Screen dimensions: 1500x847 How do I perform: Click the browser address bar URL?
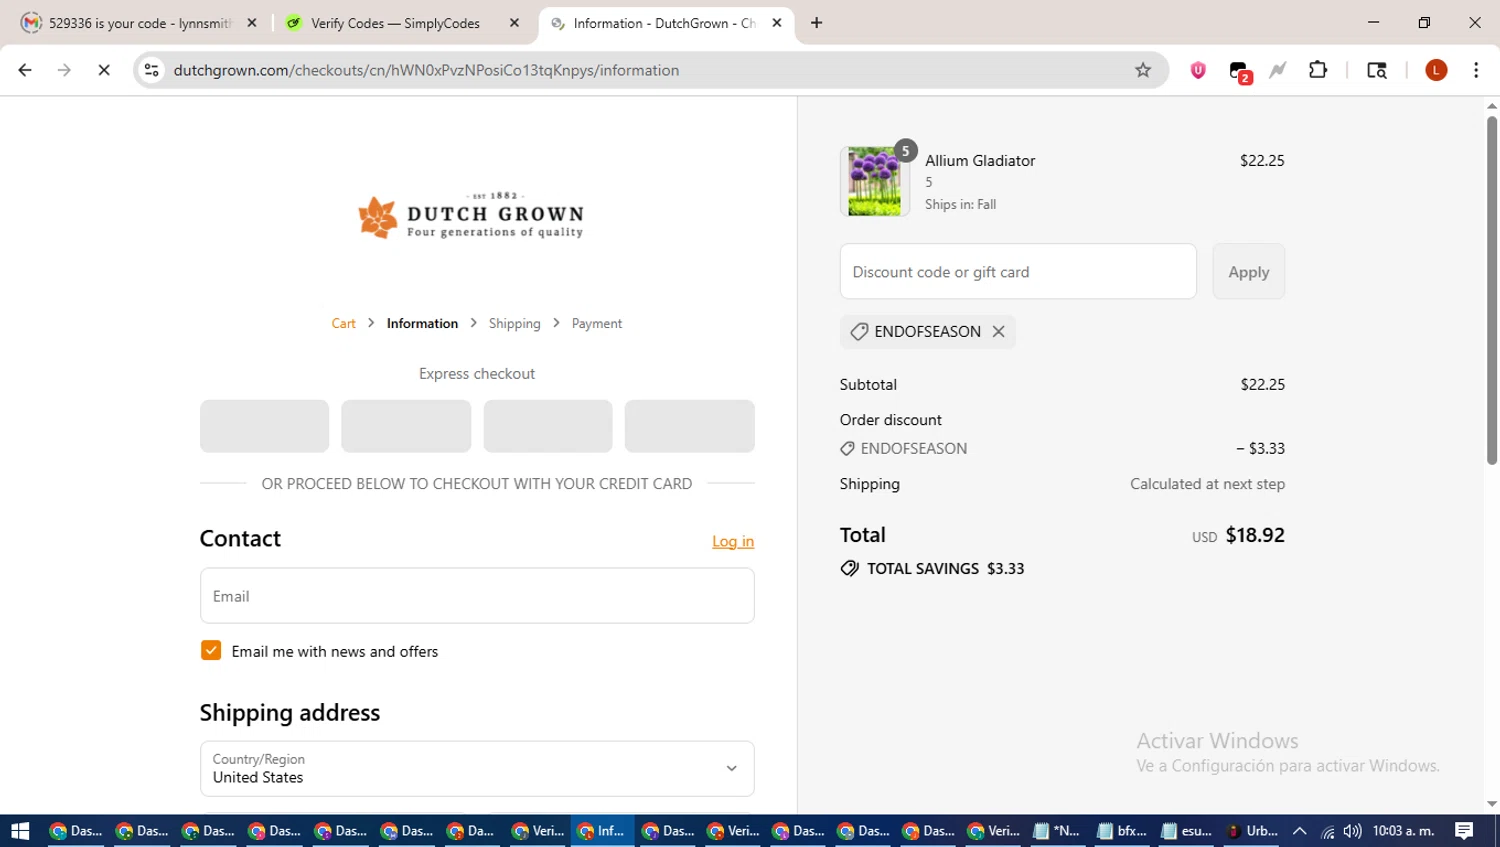(x=426, y=70)
